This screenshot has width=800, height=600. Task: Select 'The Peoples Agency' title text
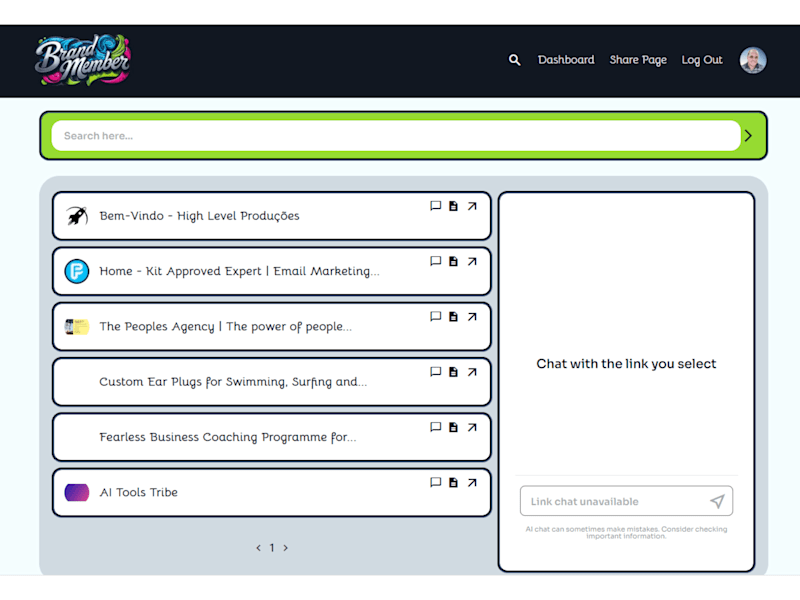226,327
